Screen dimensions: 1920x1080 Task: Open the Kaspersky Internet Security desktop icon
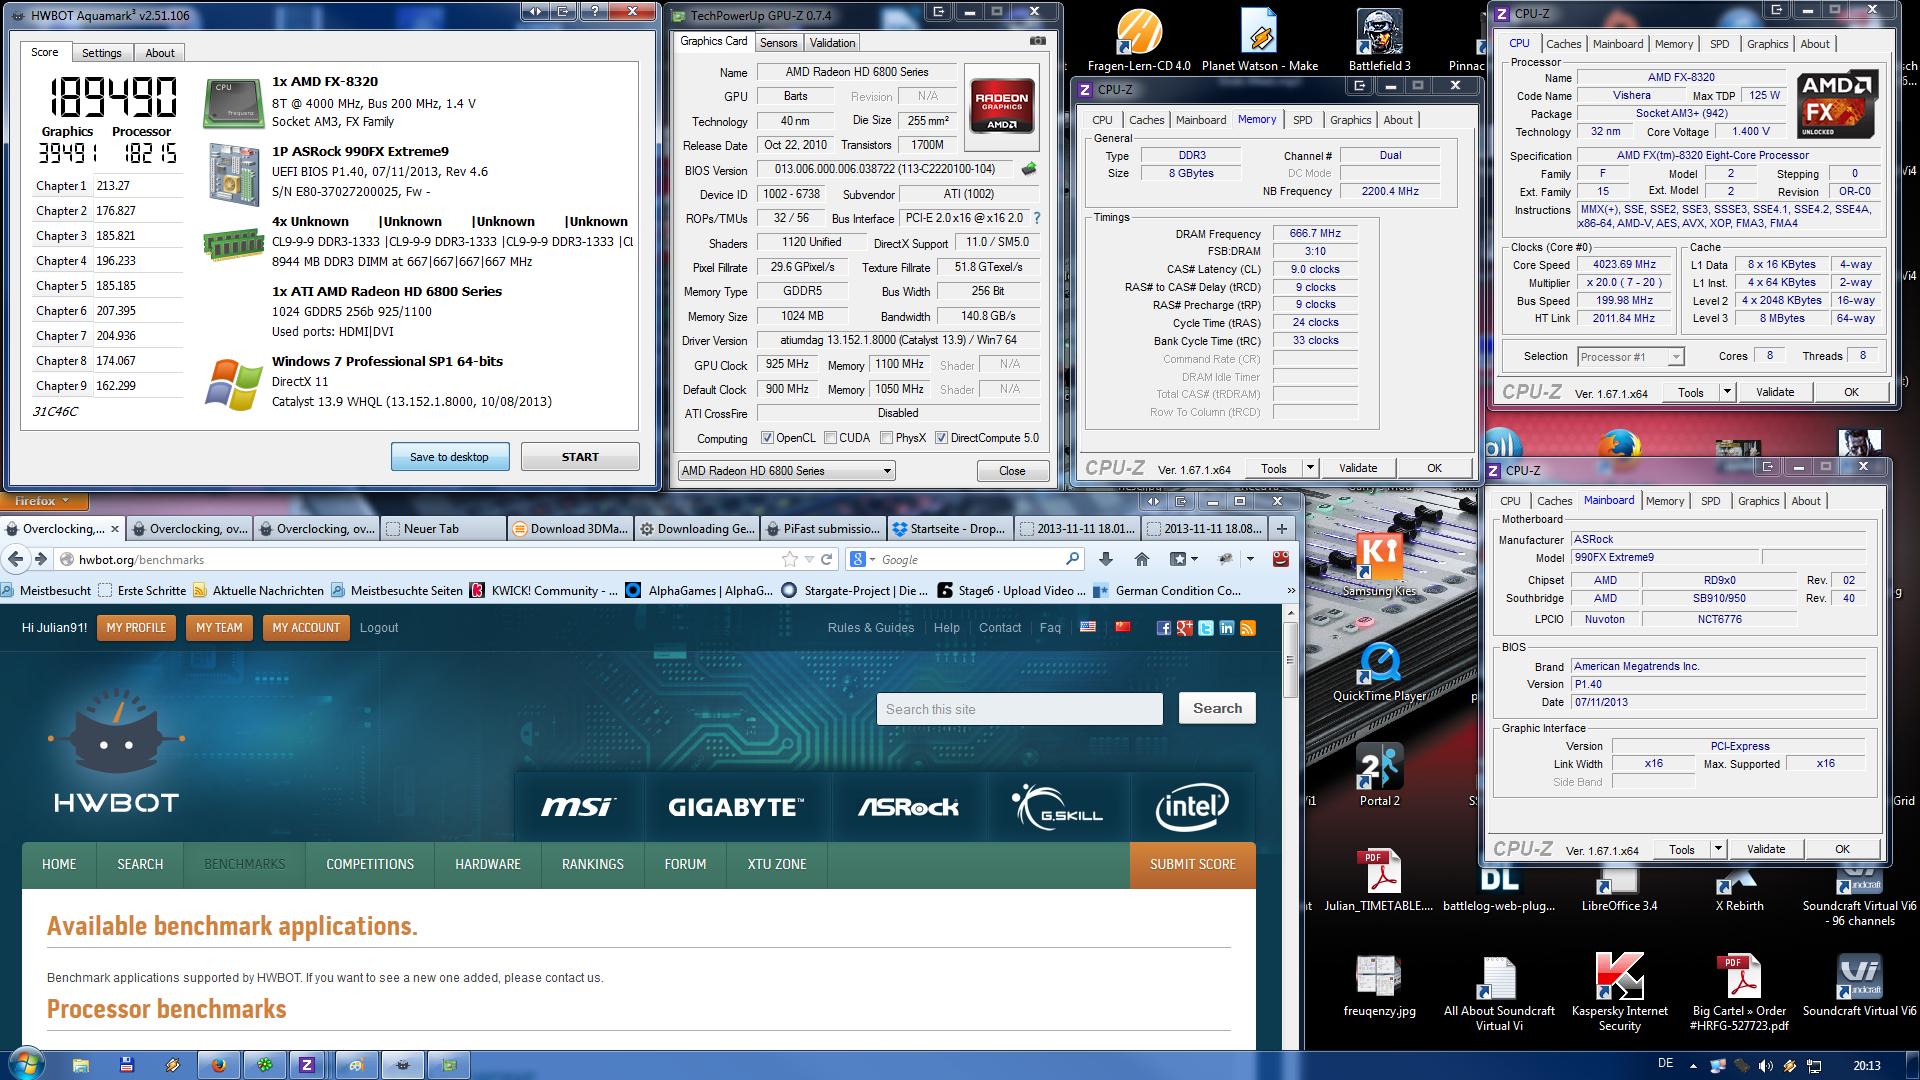point(1620,990)
